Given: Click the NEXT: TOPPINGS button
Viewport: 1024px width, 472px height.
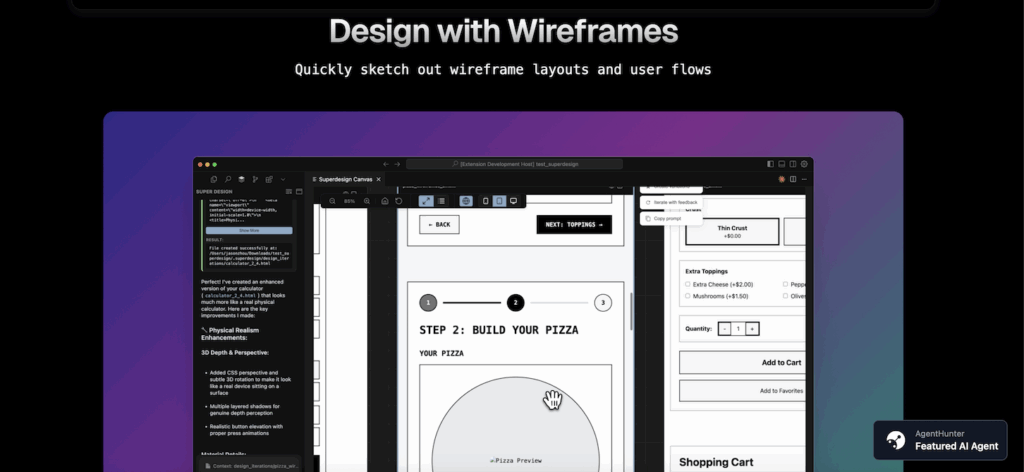Looking at the screenshot, I should (573, 225).
